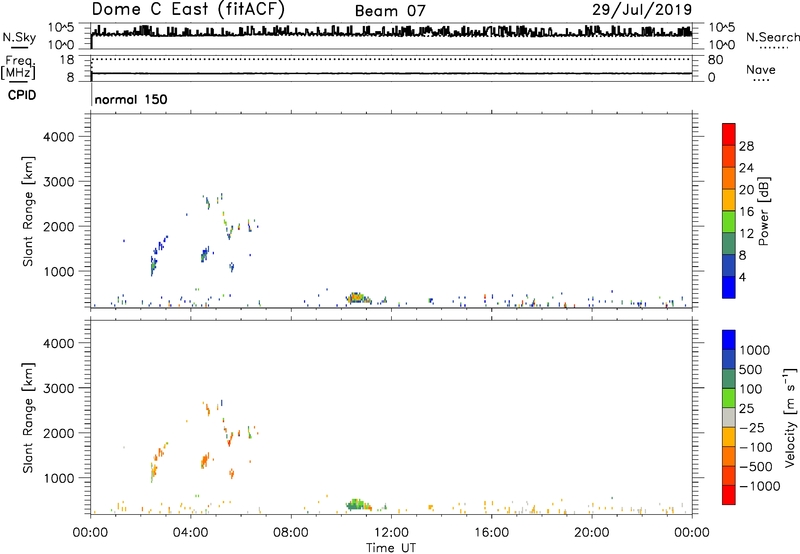The height and width of the screenshot is (554, 800).
Task: Select the dark blue bottom segment of Power color bar
Action: pos(729,287)
